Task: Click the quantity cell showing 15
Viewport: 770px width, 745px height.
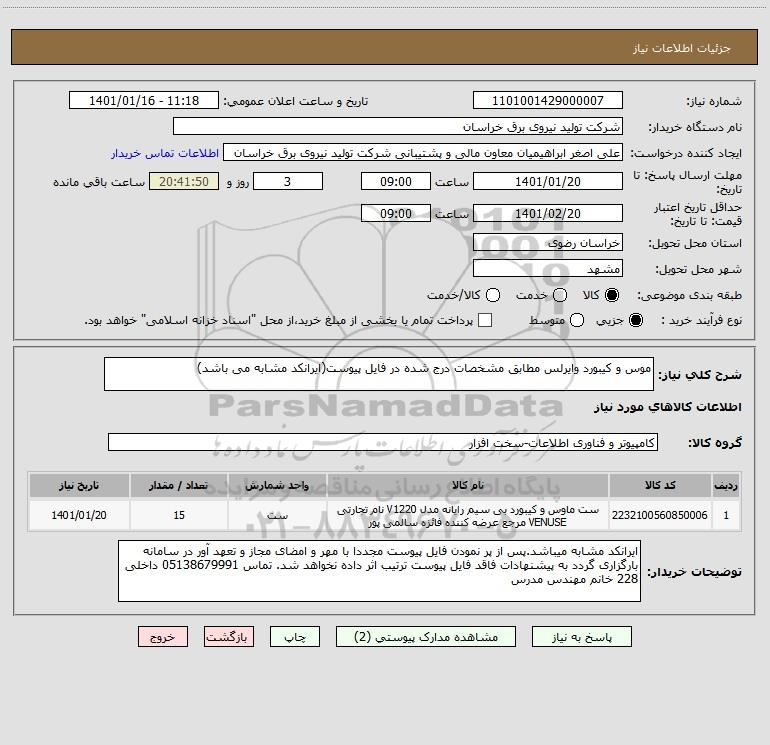Action: pos(179,515)
